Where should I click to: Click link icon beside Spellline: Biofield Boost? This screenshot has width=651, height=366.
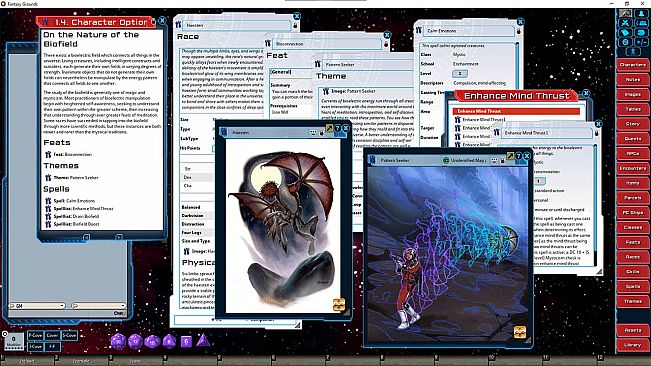(48, 224)
